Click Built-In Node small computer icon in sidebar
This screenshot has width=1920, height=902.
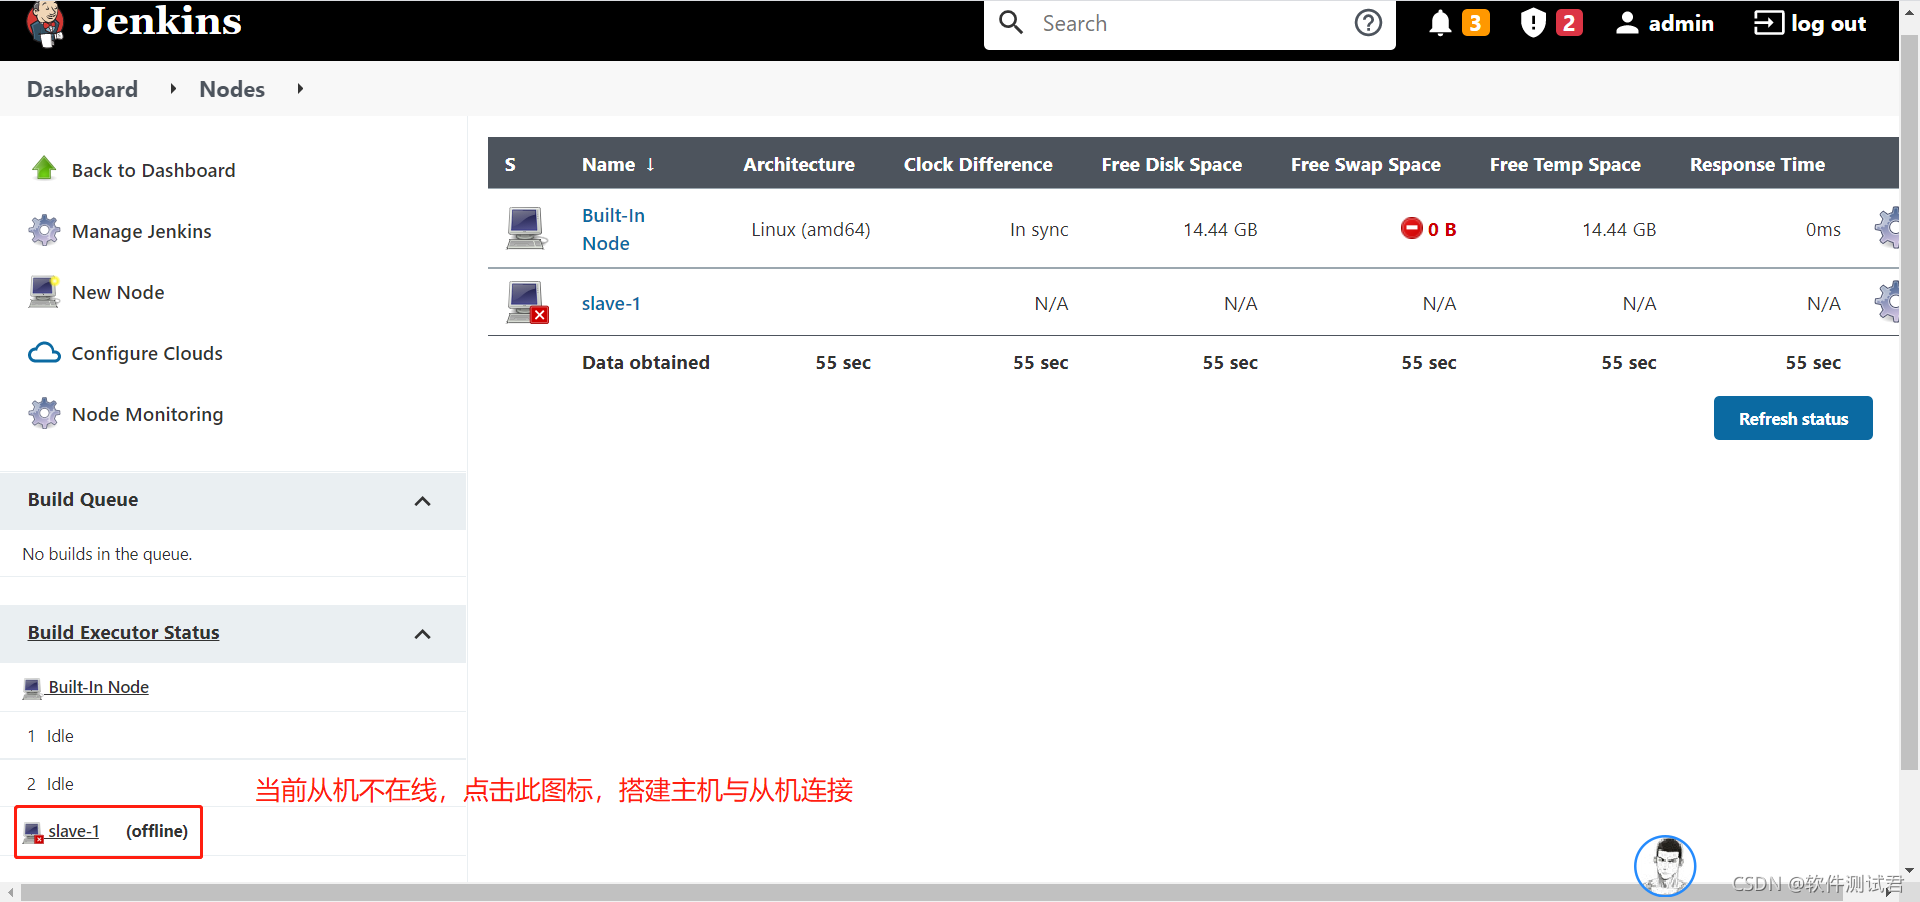pyautogui.click(x=32, y=688)
